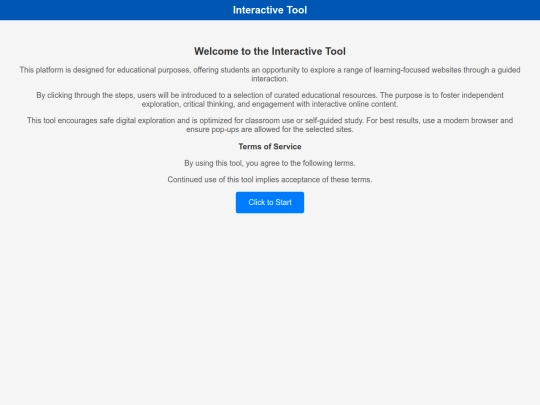Image resolution: width=540 pixels, height=405 pixels.
Task: Click the Terms of Service heading
Action: click(x=270, y=147)
